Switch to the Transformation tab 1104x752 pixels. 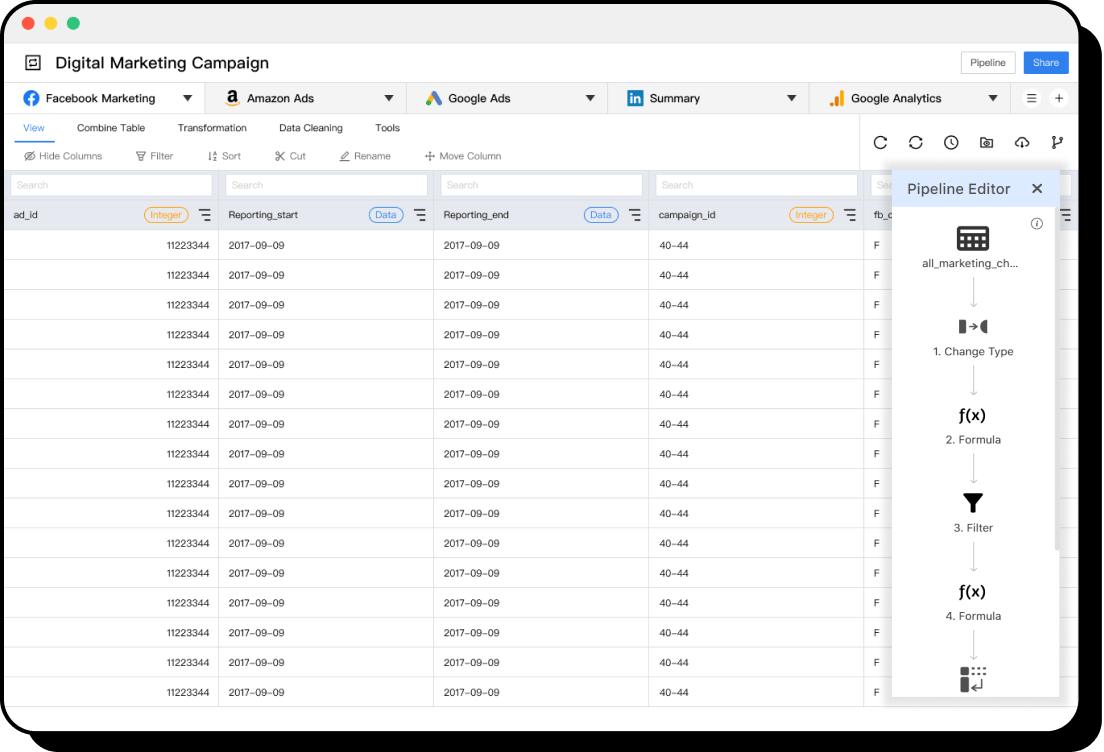[212, 128]
